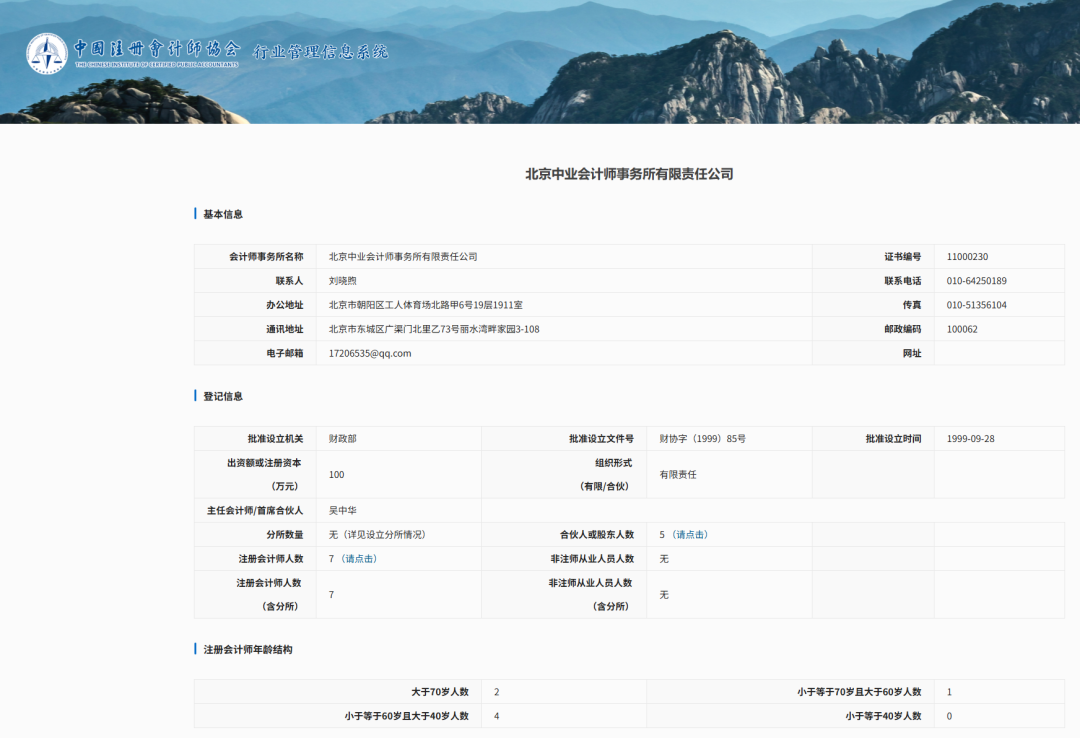Click the 小于等于70岁且大于60岁人数 label

click(859, 691)
